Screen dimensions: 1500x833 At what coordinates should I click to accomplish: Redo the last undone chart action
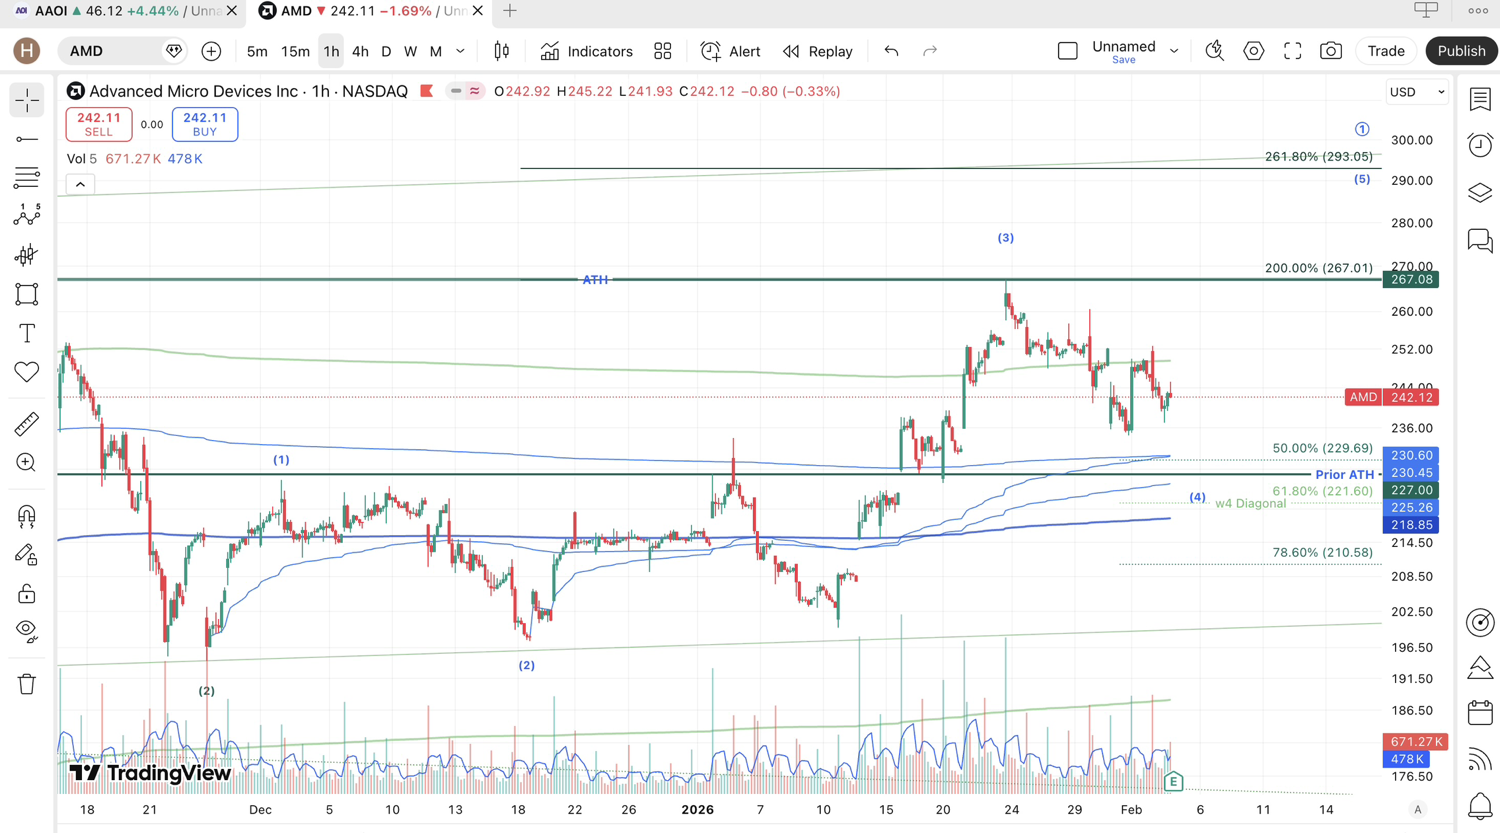tap(930, 51)
